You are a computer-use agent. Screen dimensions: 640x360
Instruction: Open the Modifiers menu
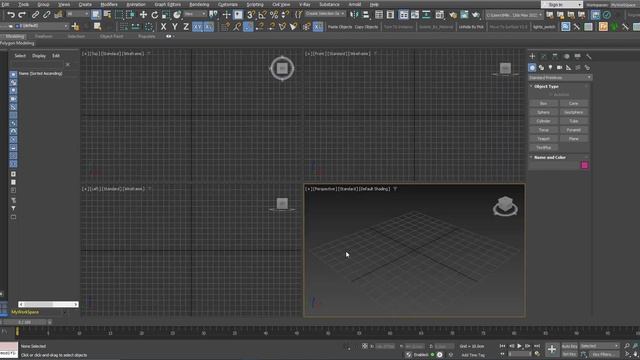(x=109, y=4)
